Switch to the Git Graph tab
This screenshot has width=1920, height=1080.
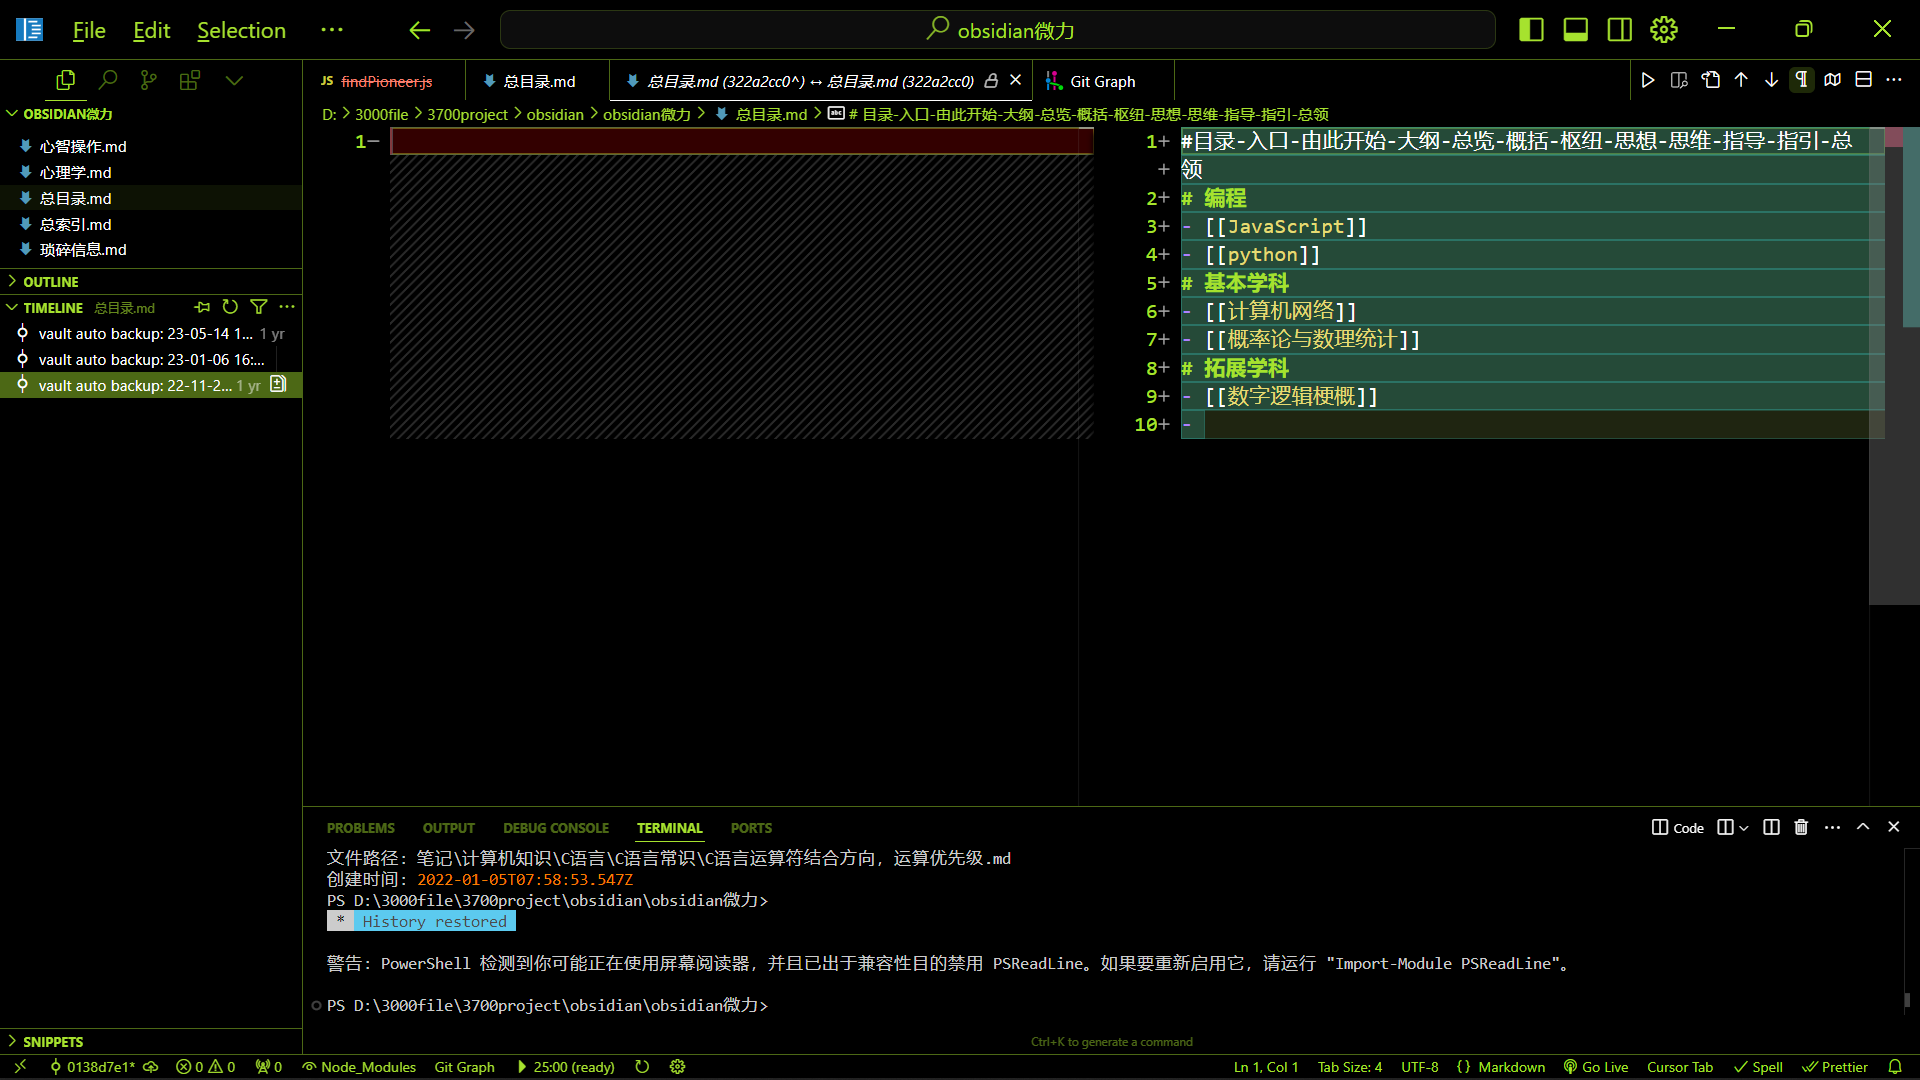(1102, 81)
